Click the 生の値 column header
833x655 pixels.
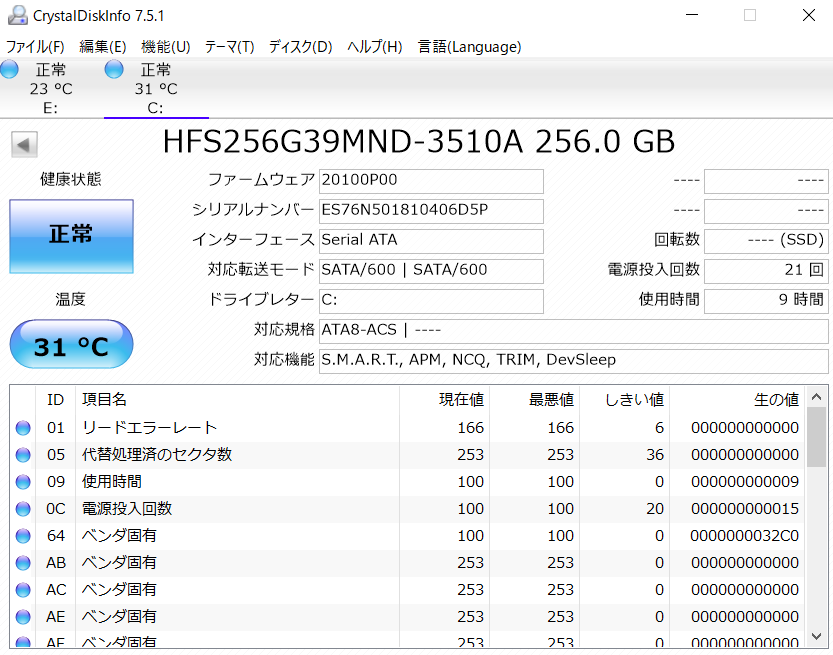(x=775, y=400)
